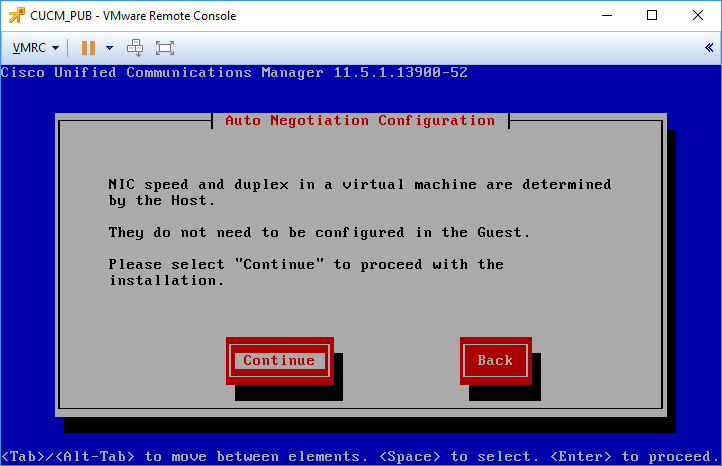Screen dimensions: 722x466
Task: Close the CUCM_PUB console window
Action: pyautogui.click(x=698, y=15)
